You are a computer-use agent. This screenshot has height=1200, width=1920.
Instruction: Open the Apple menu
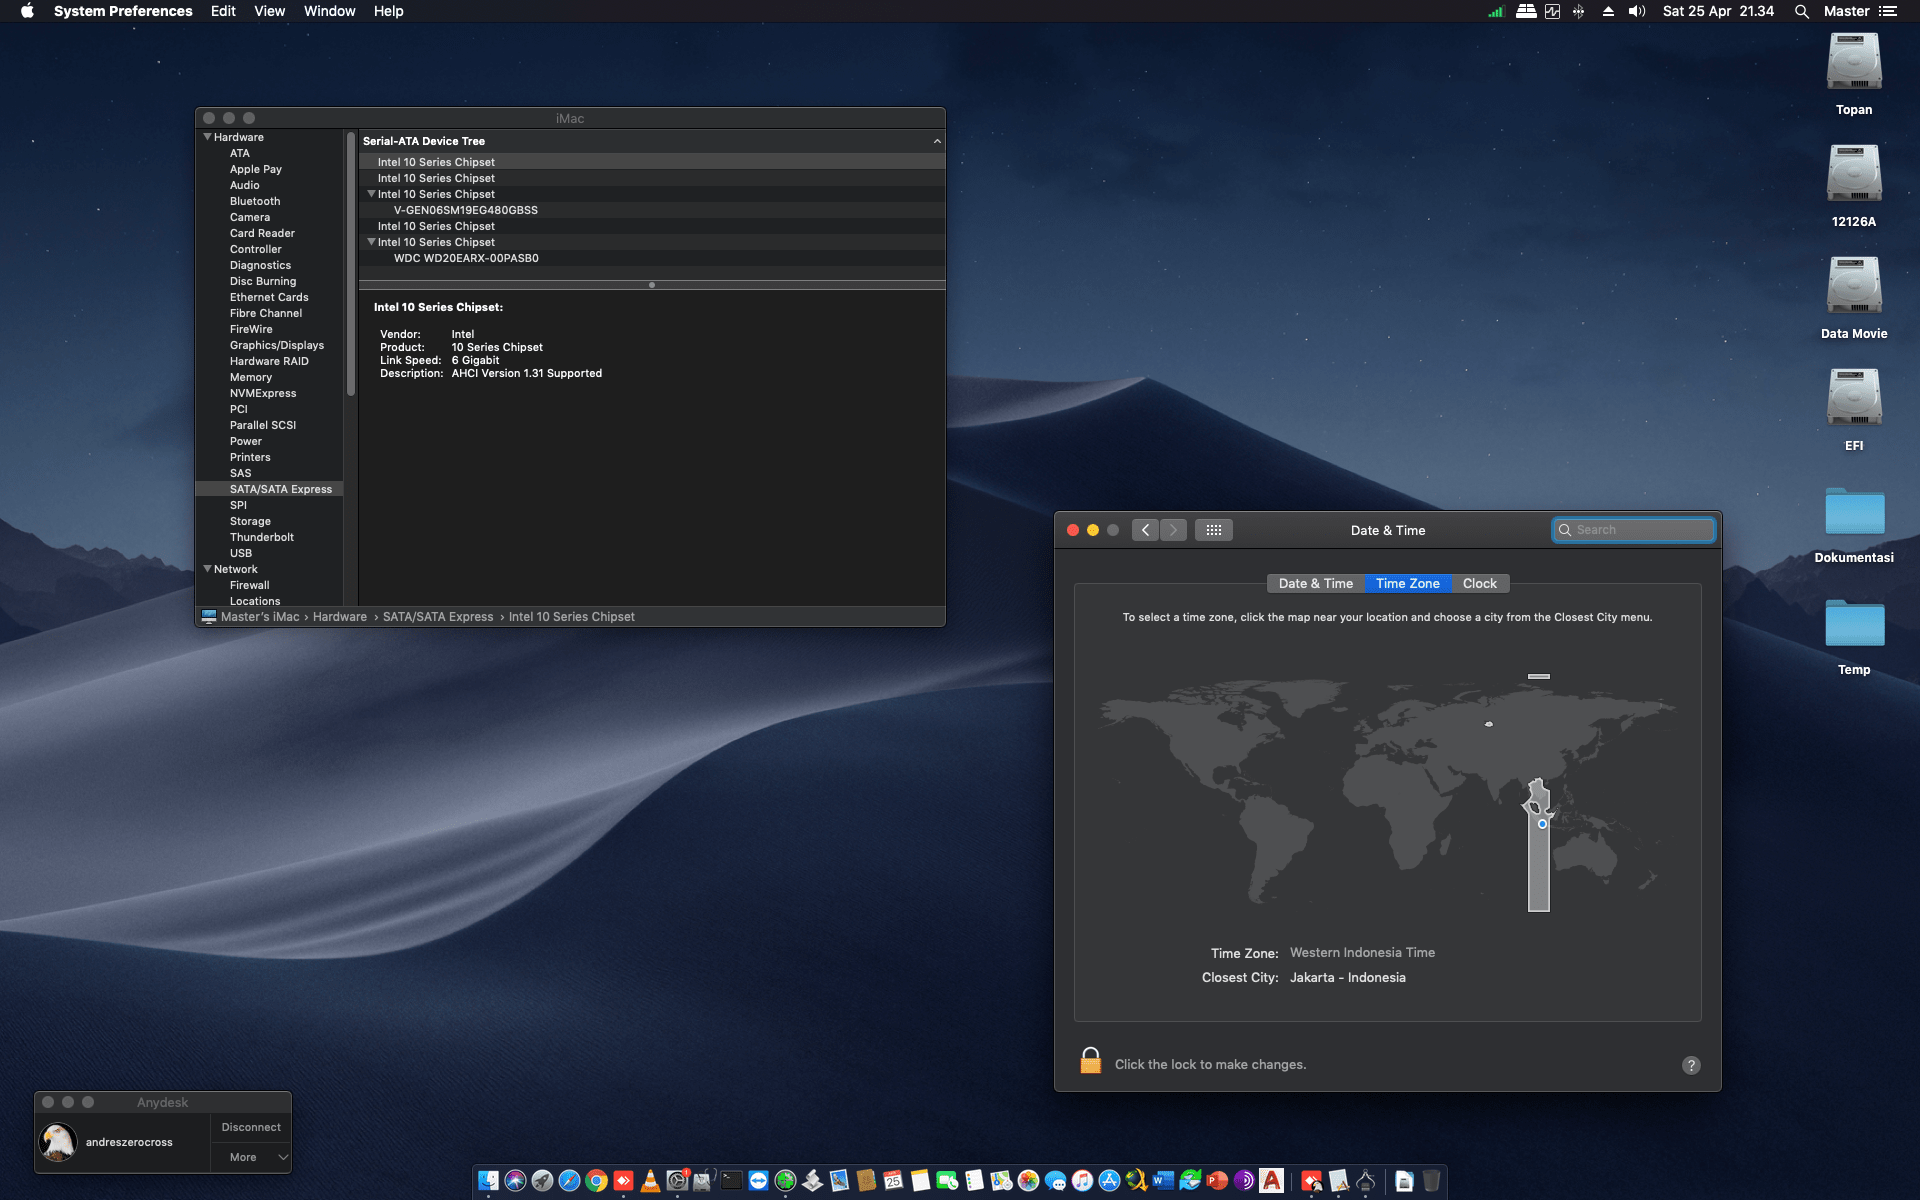point(28,11)
